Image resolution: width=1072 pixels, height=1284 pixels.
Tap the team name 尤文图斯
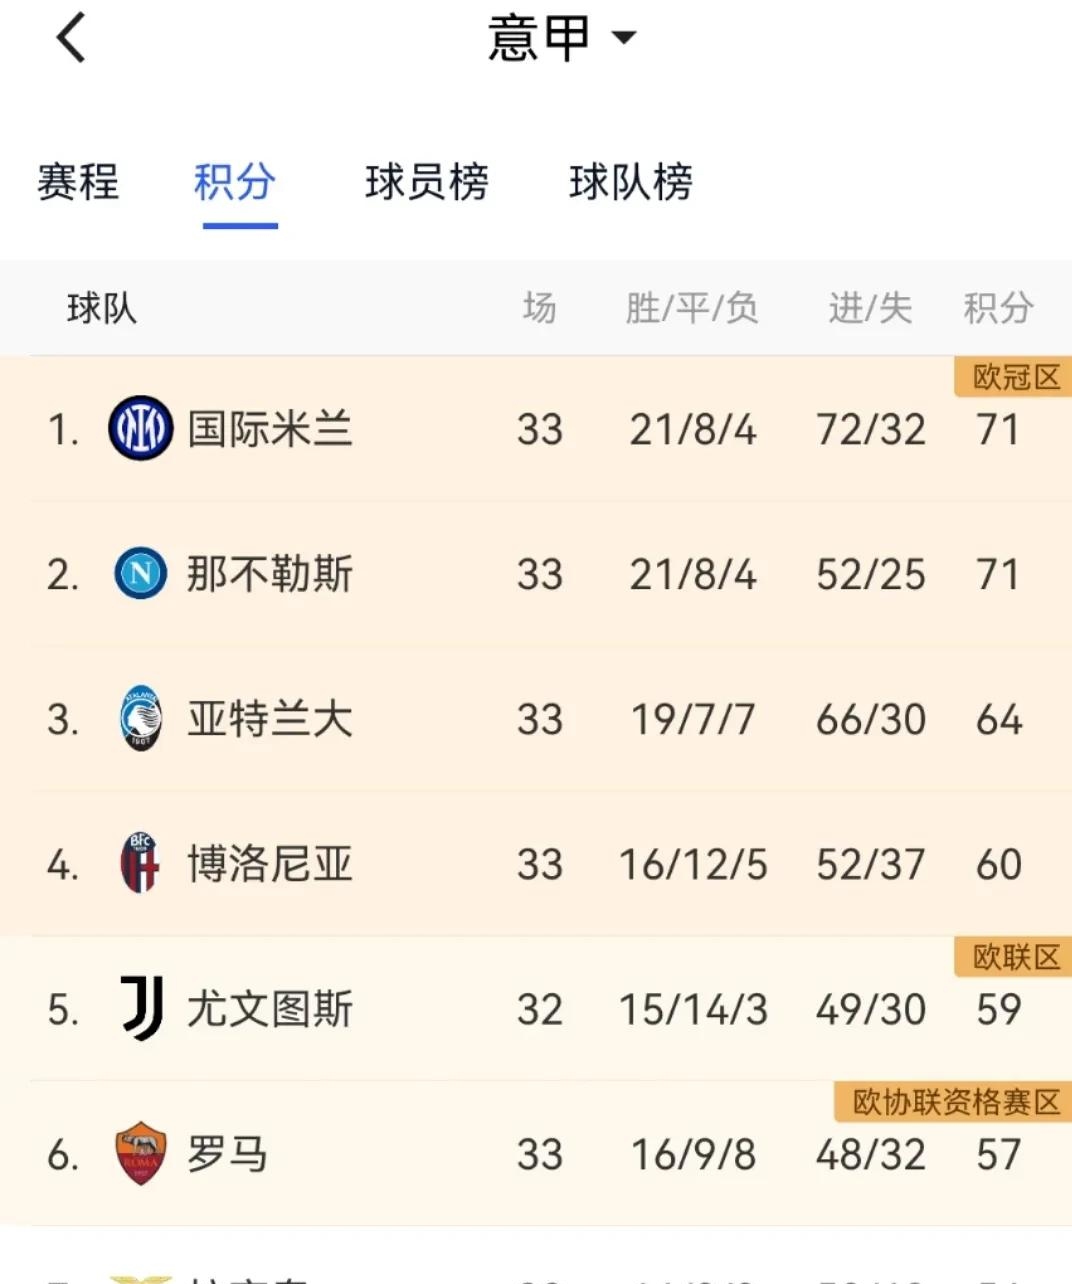(x=268, y=1009)
